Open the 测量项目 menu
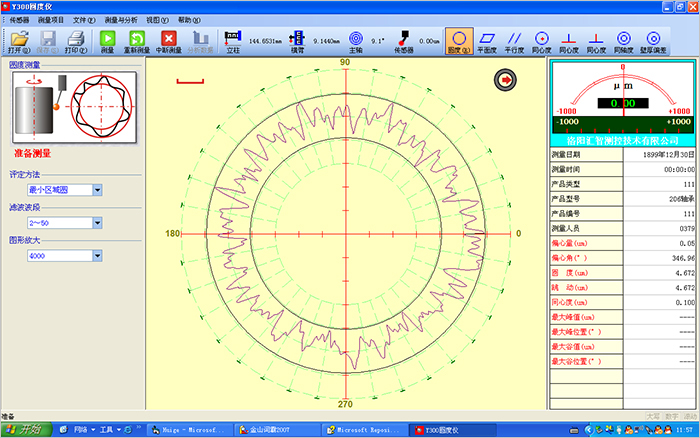This screenshot has height=438, width=700. [52, 19]
